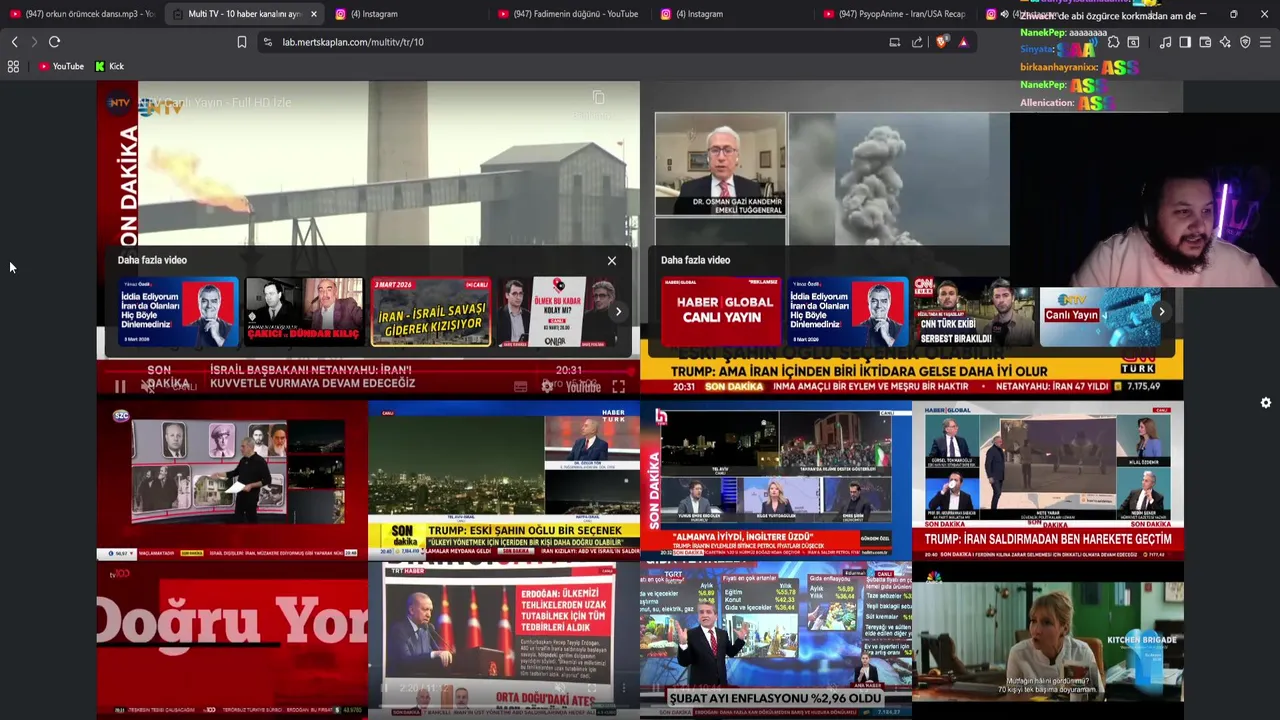Open the YouTube bookmark
Viewport: 1280px width, 720px height.
(61, 66)
